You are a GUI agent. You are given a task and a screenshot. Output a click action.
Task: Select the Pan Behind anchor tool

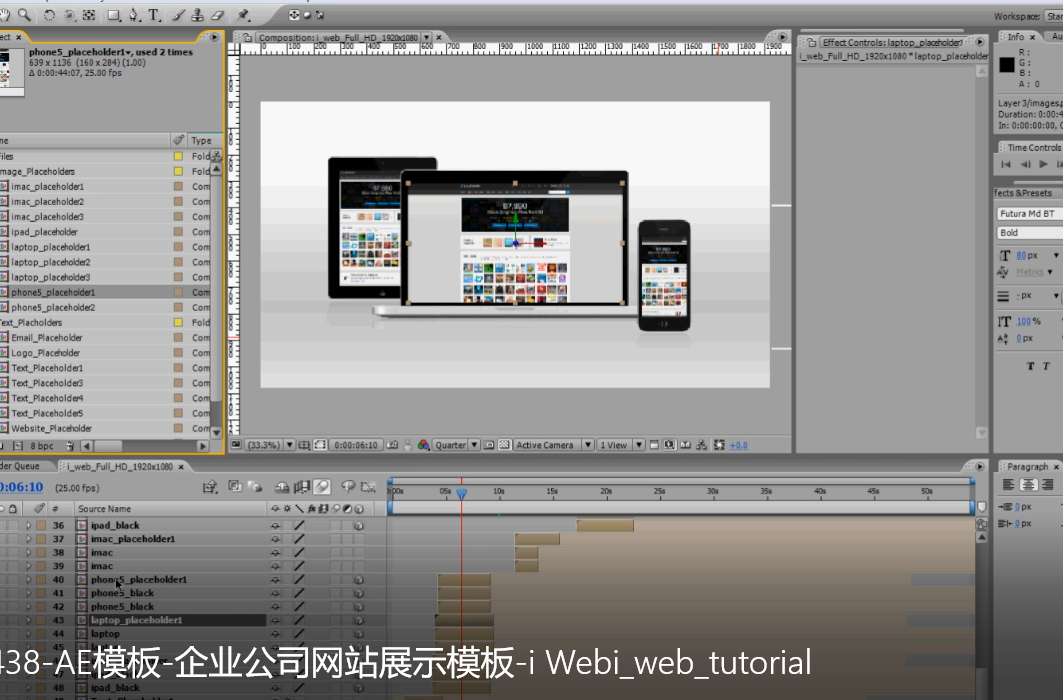click(x=89, y=15)
